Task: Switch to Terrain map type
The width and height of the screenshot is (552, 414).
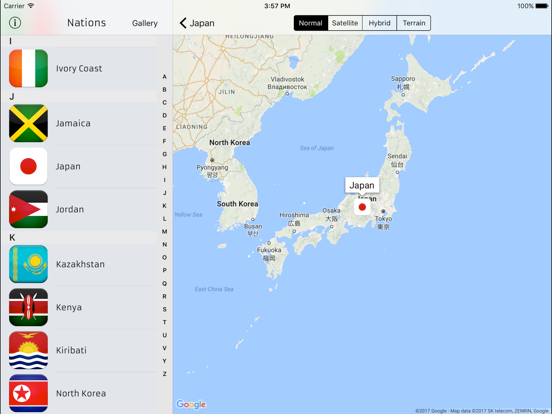Action: (414, 23)
